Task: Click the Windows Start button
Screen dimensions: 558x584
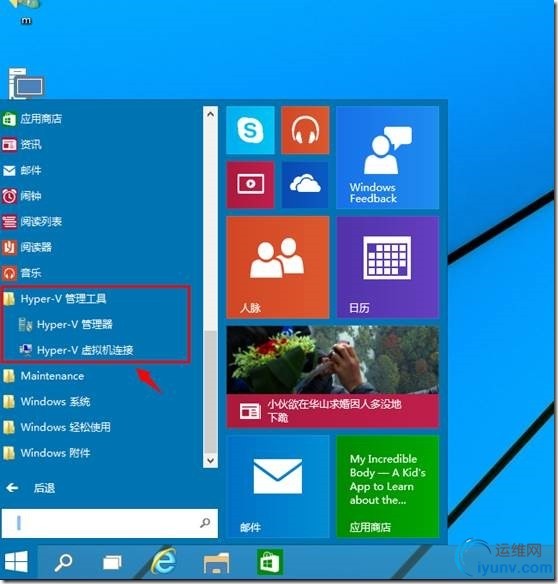Action: [16, 562]
